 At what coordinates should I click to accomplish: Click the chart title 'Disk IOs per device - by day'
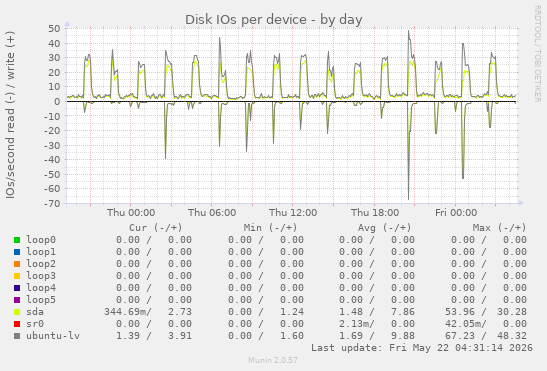274,20
